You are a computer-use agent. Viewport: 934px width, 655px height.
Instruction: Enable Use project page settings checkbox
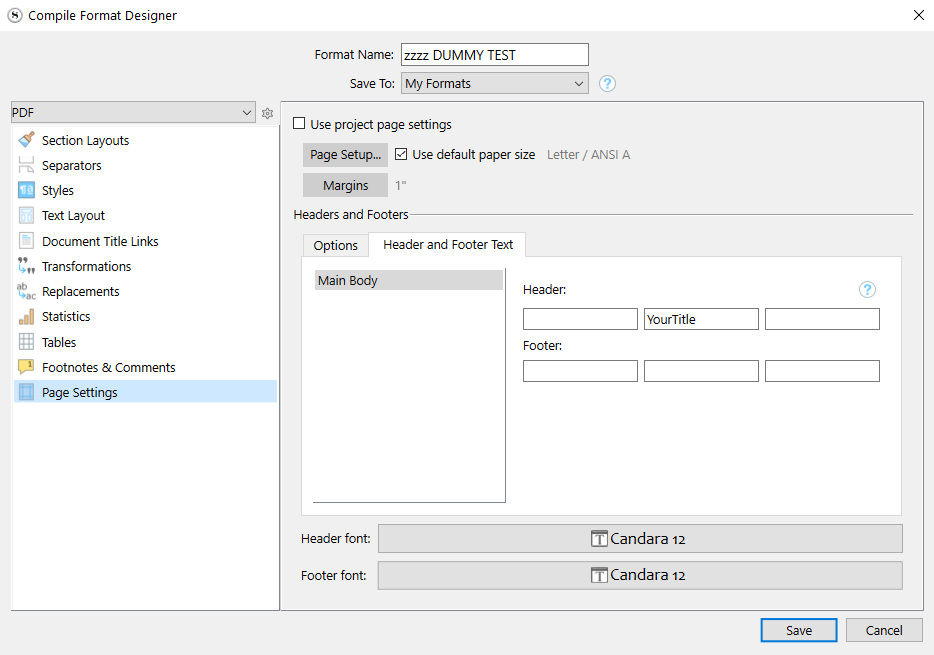[299, 125]
